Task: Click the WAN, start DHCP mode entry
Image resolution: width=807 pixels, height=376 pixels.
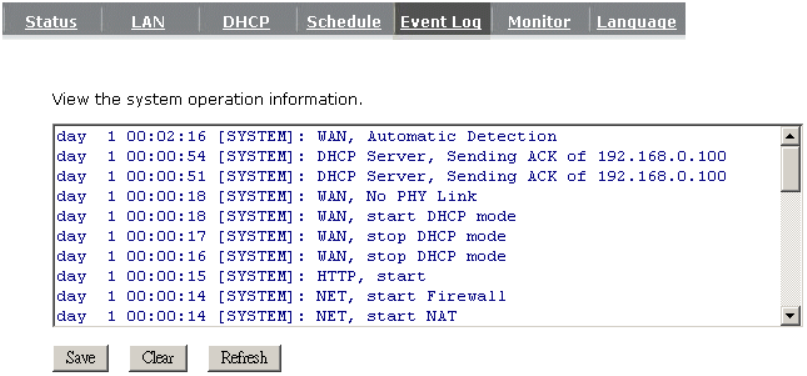Action: pos(286,216)
